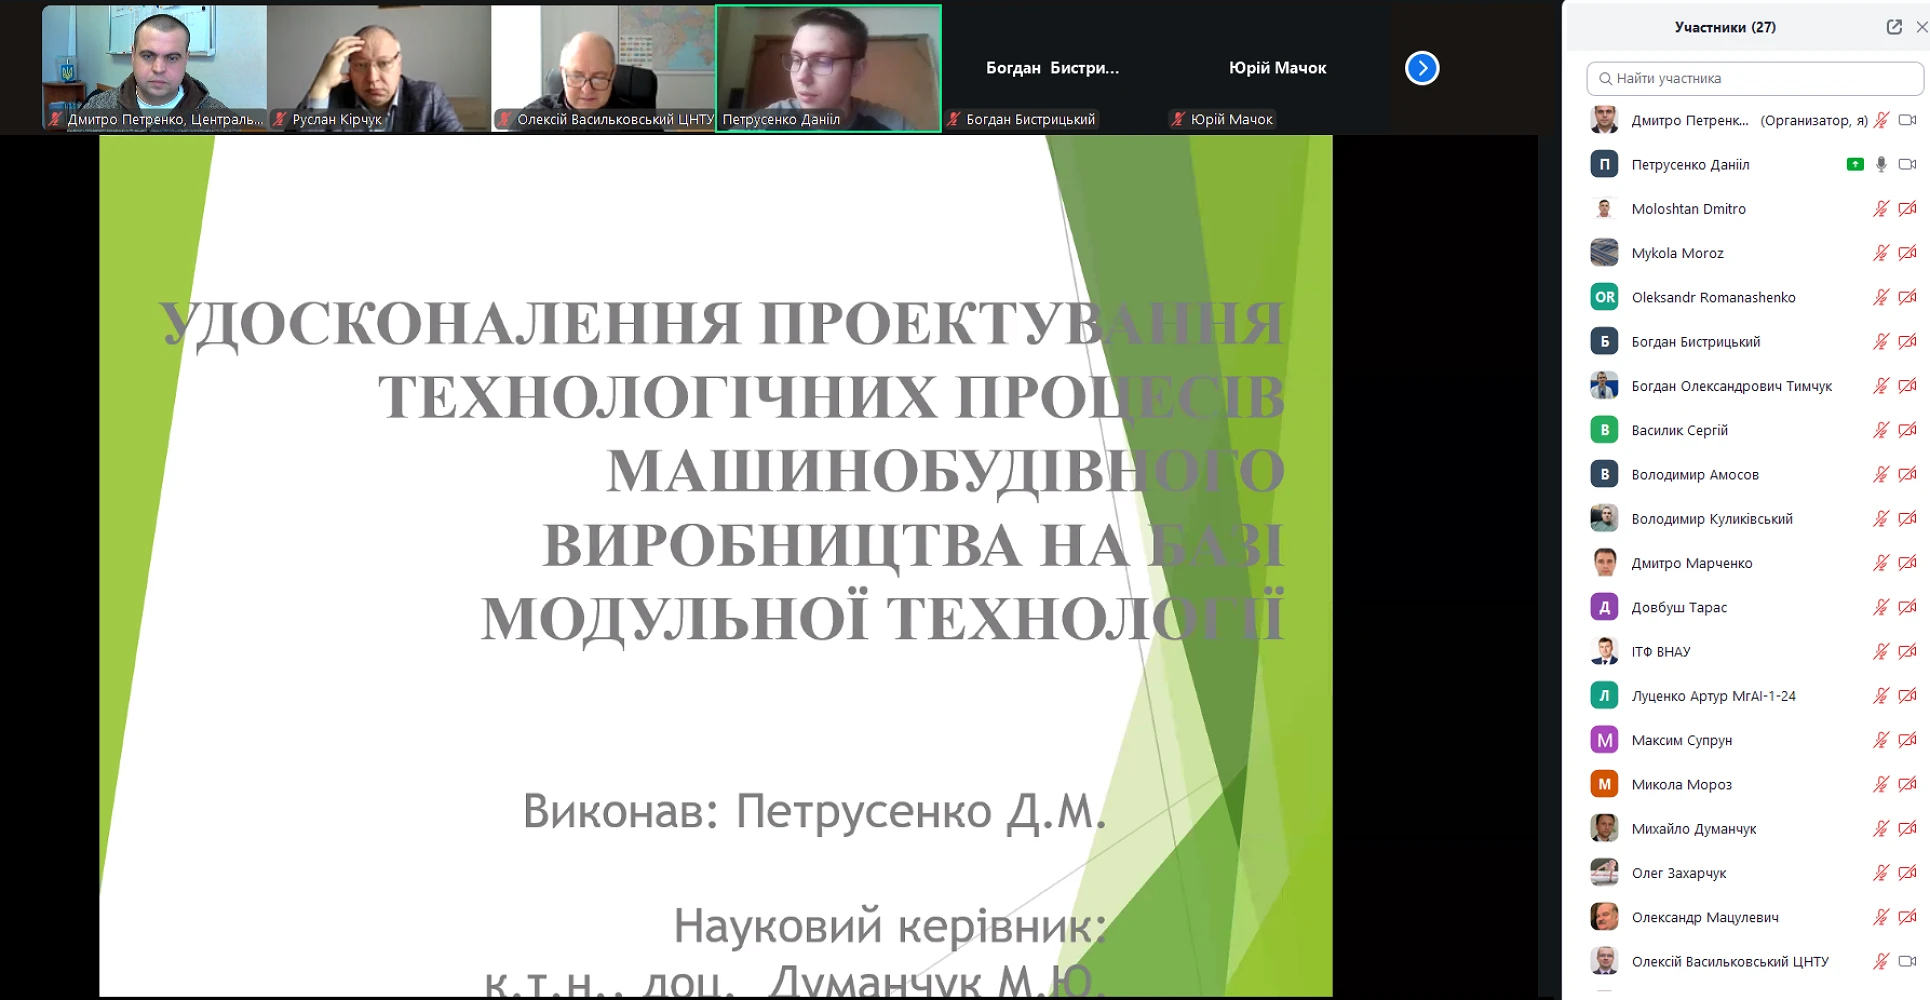Toggle video for Василик Сергій

(x=1907, y=430)
